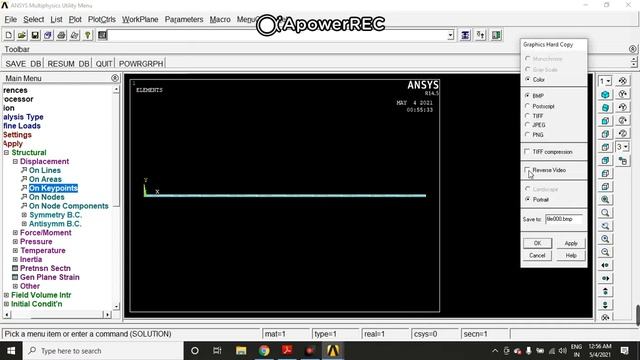
Task: Pan the model down arrow icon
Action: (x=605, y=304)
